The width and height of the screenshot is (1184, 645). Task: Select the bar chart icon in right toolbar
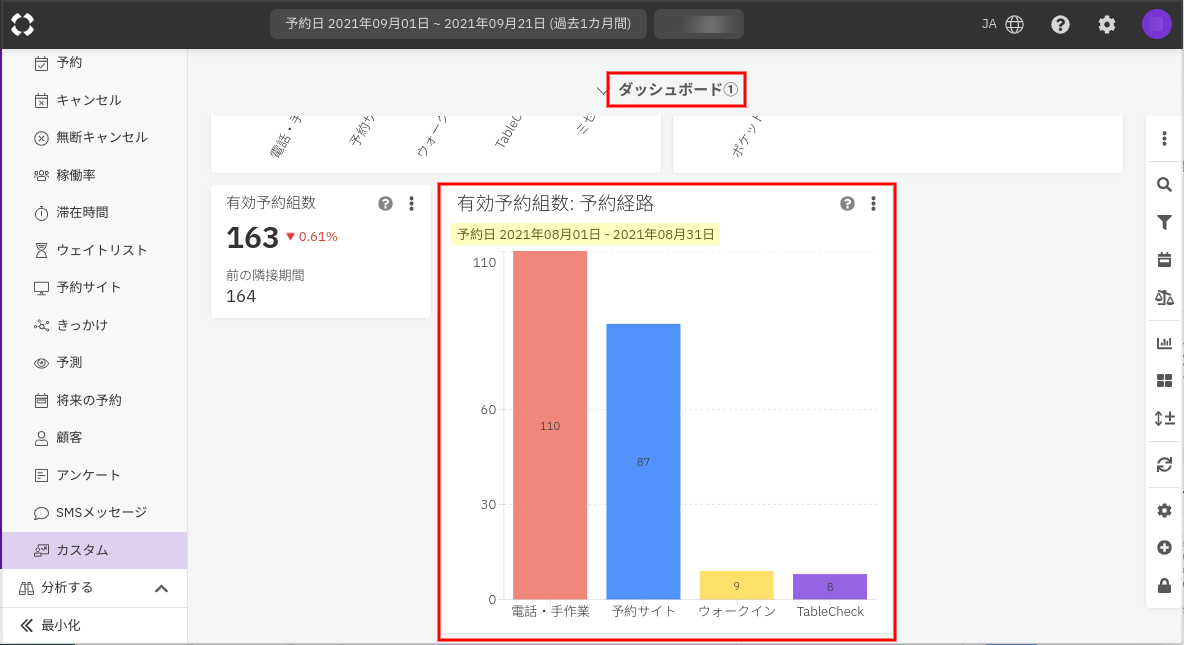click(1164, 343)
